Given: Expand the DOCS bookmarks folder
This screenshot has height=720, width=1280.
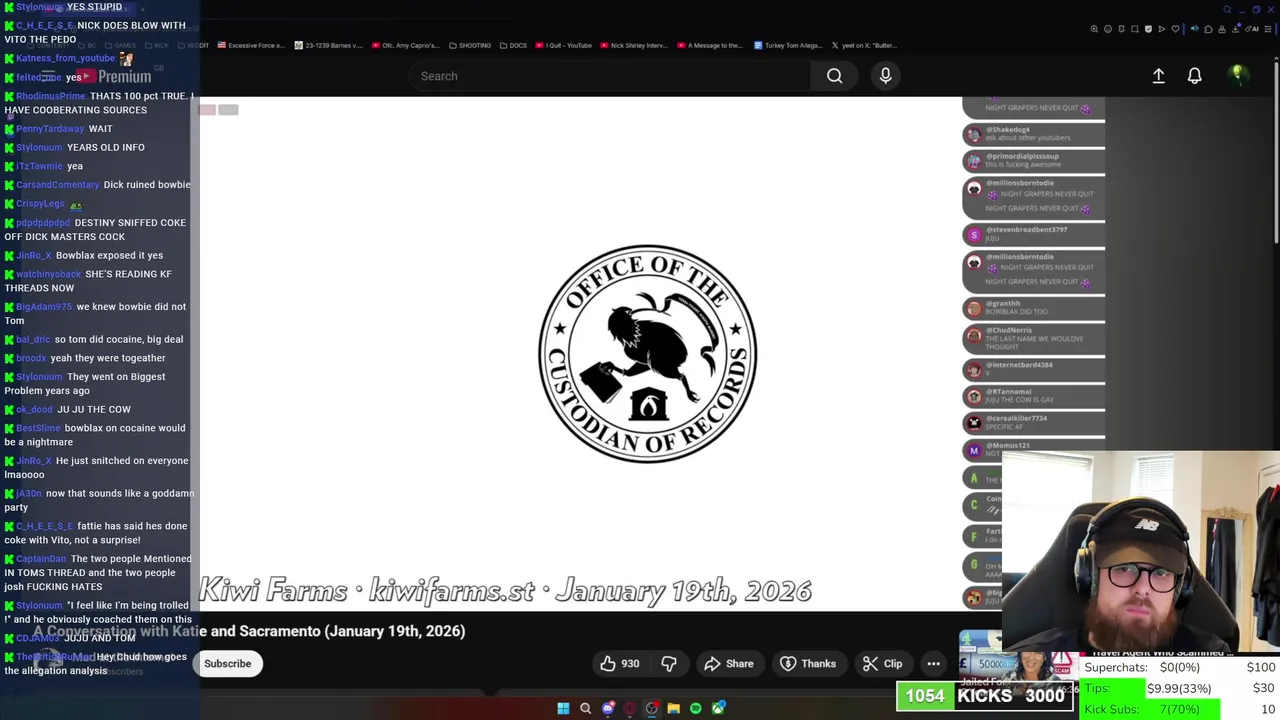Looking at the screenshot, I should coord(513,45).
